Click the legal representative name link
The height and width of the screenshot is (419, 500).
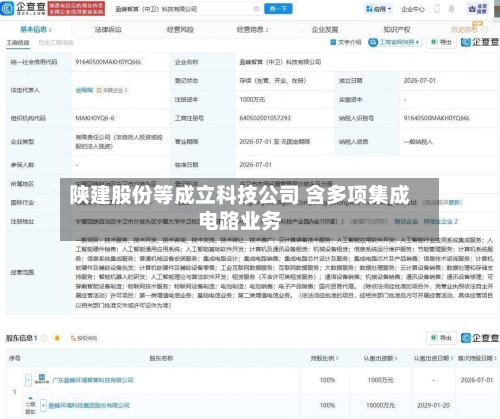[x=84, y=90]
